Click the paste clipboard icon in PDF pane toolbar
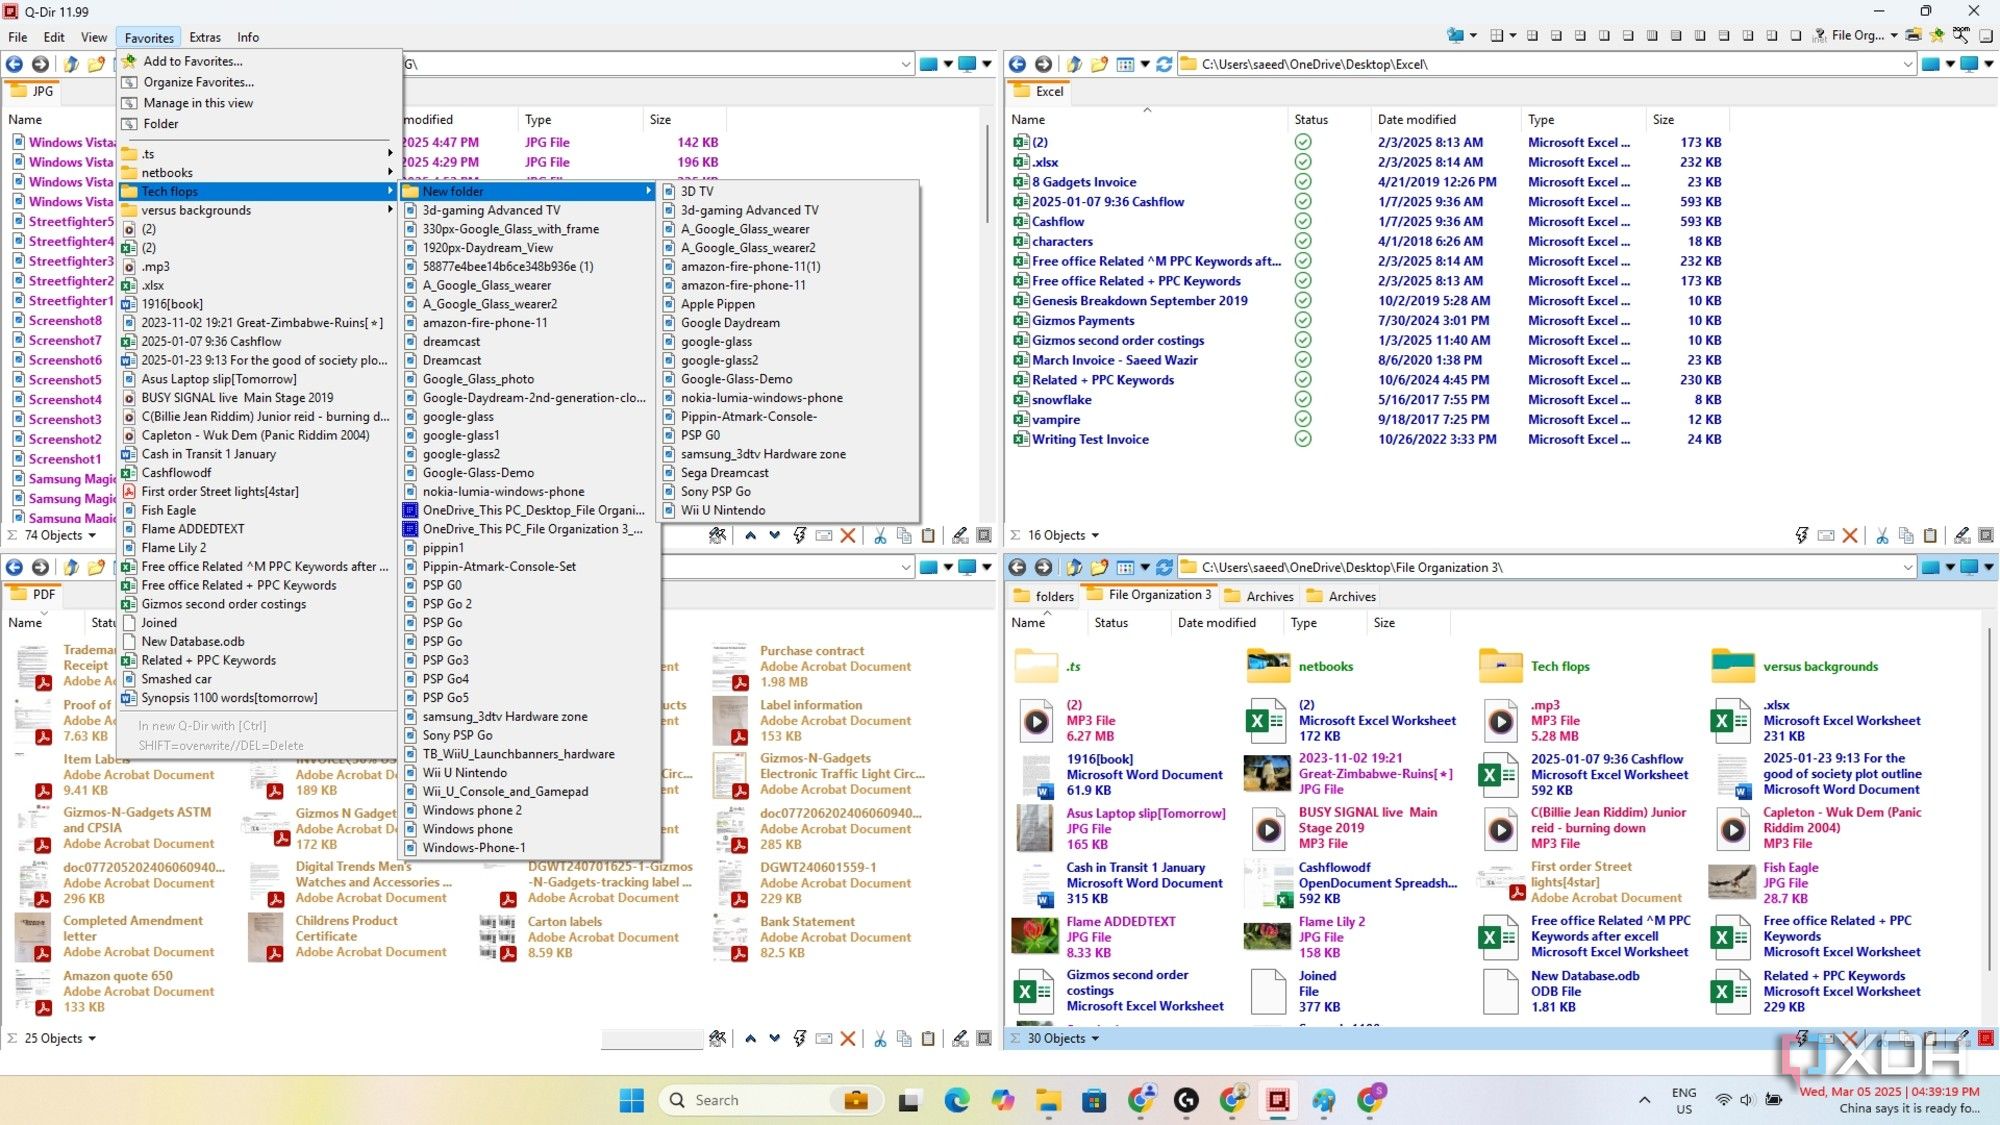Image resolution: width=2000 pixels, height=1125 pixels. pos(928,1039)
